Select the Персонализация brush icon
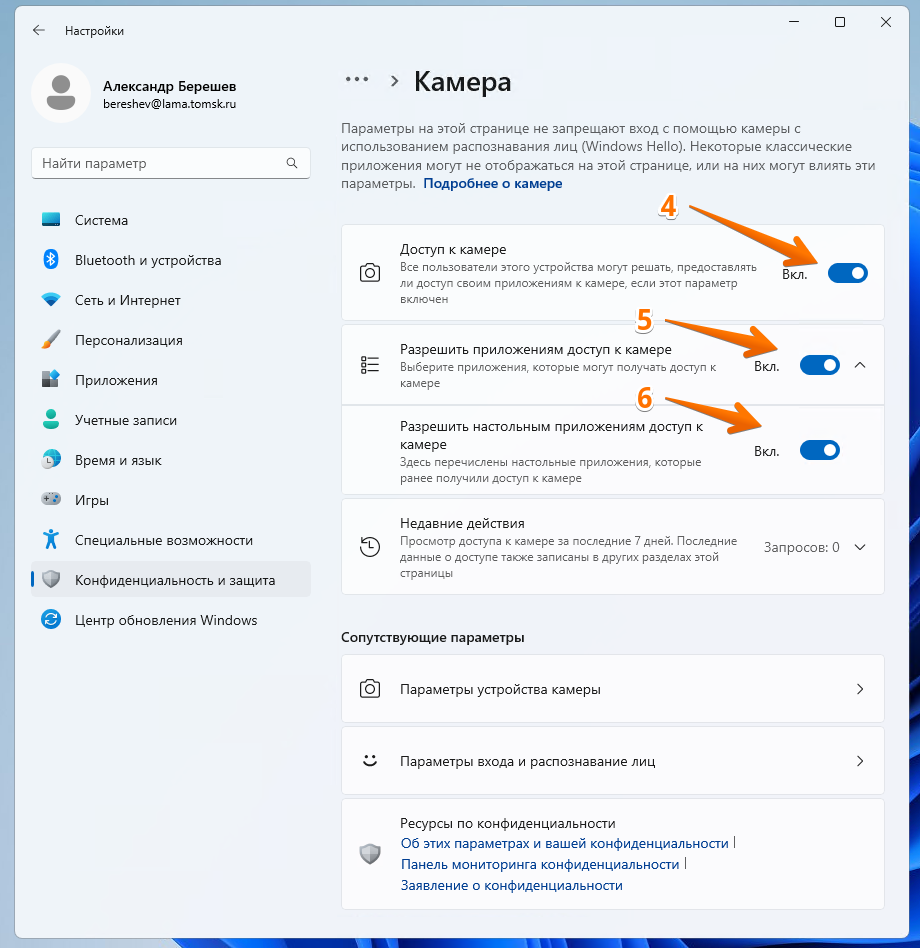920x948 pixels. (51, 340)
